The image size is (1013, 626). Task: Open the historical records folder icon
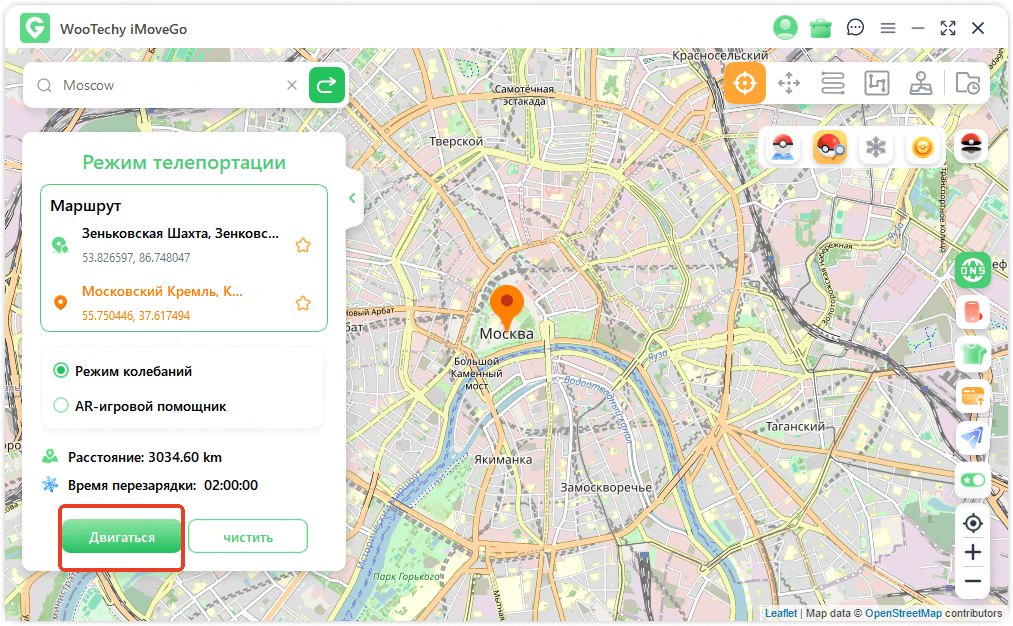click(967, 84)
